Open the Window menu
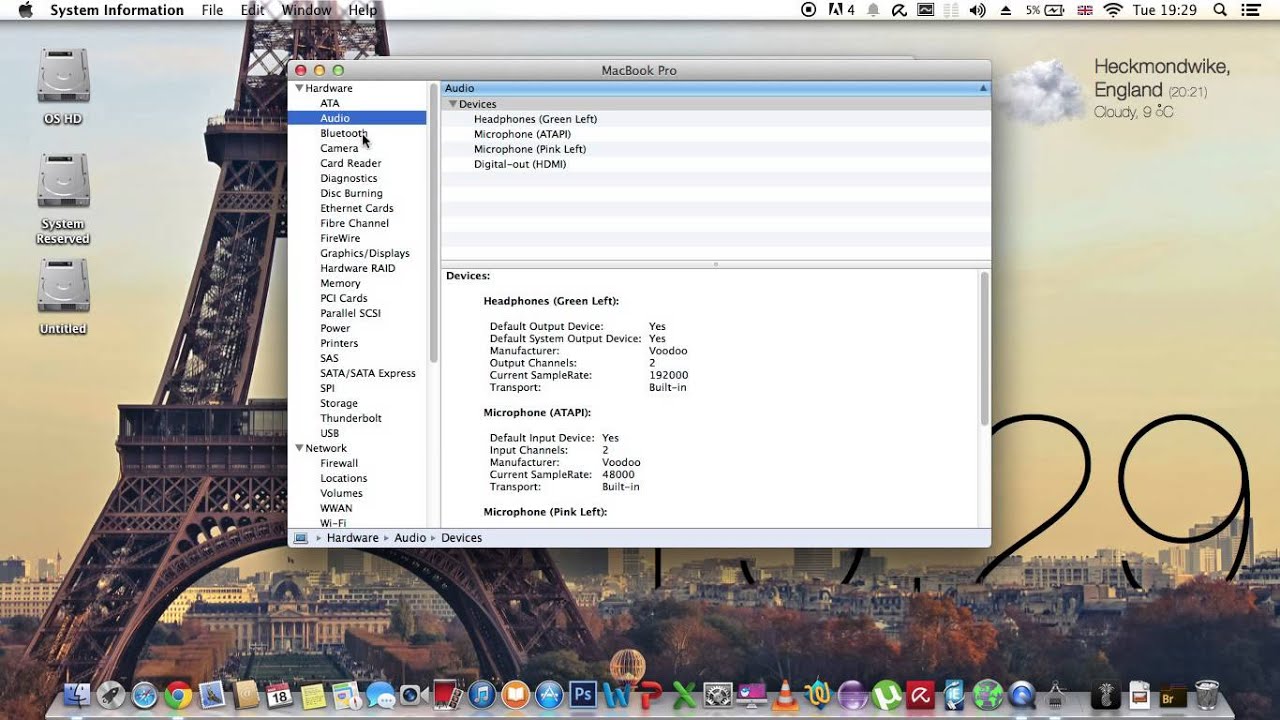 click(306, 10)
